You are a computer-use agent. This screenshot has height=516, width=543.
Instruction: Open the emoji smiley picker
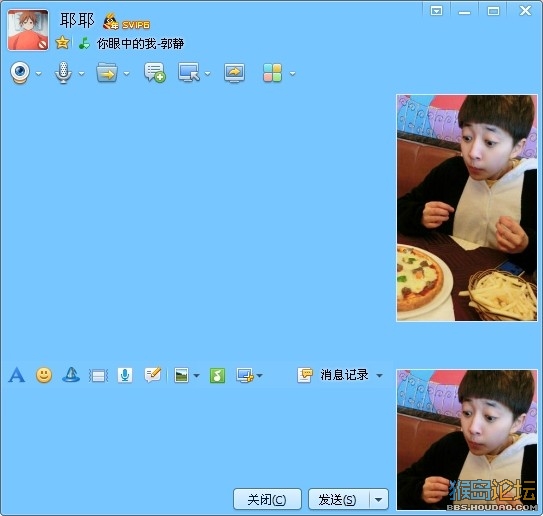click(44, 375)
